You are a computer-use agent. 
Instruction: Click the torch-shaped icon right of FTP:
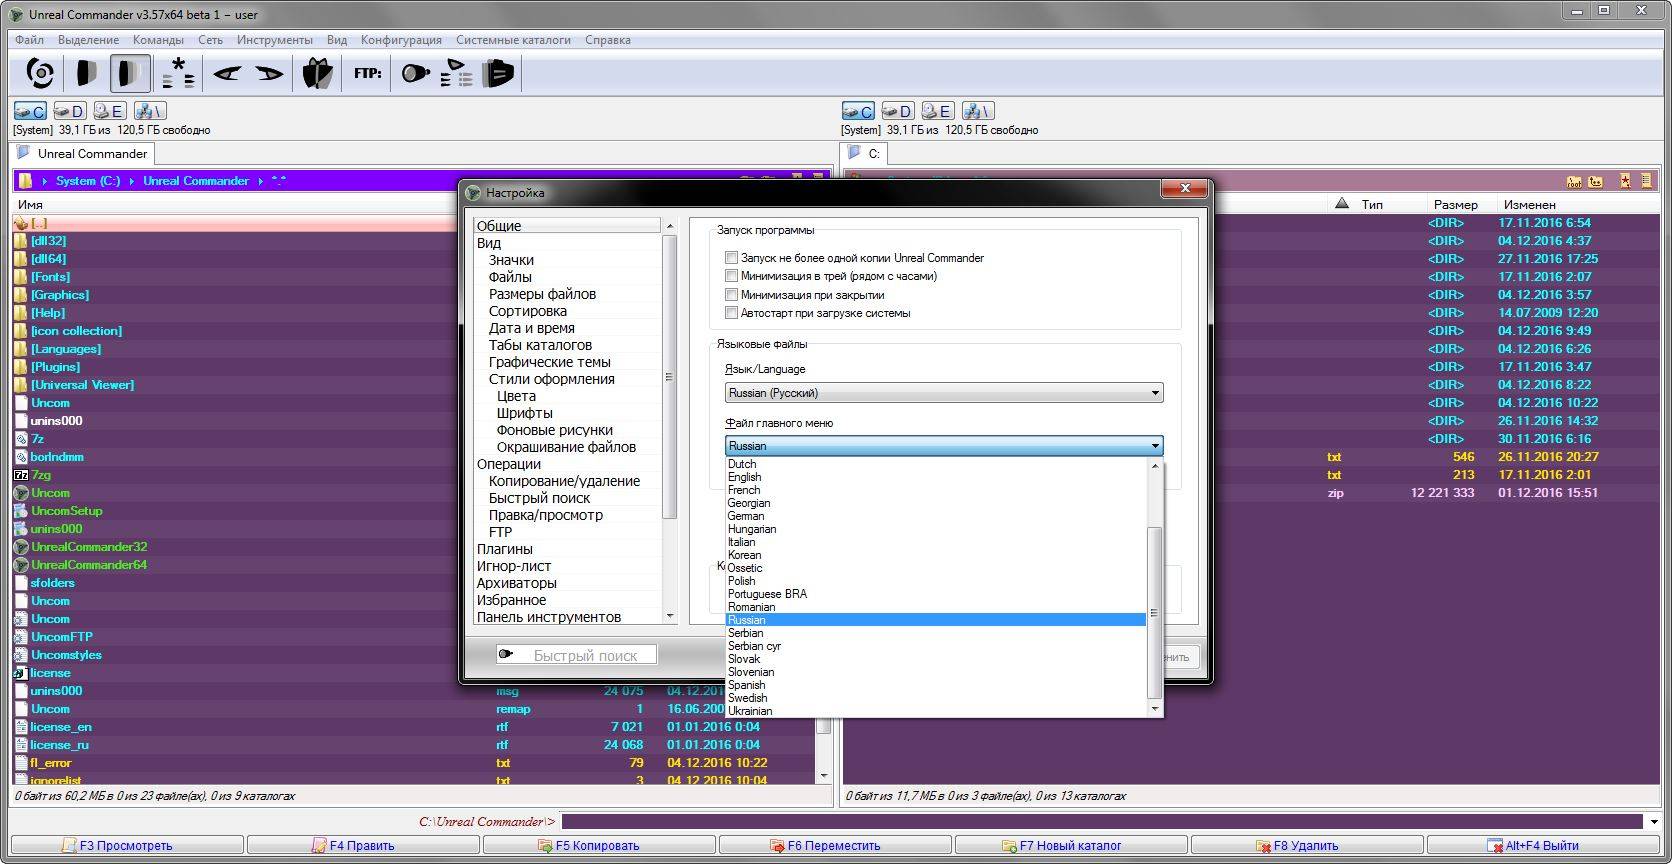[x=415, y=73]
